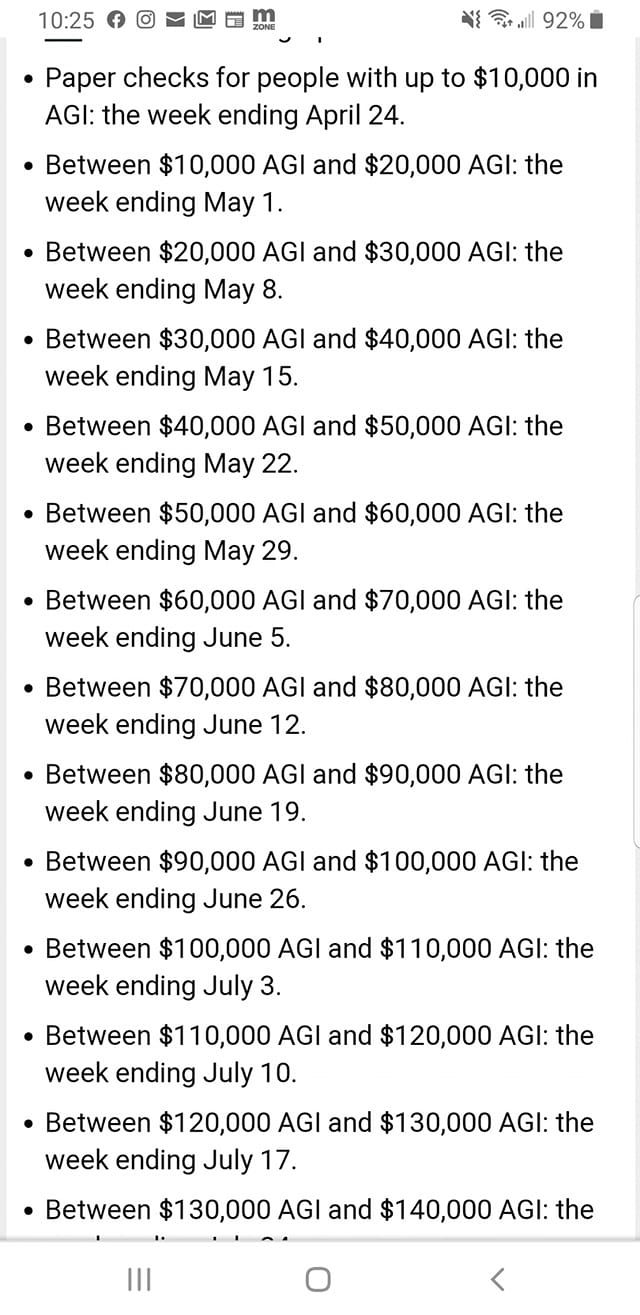Tap the edge panel handle on right side
The image size is (640, 1315).
636,720
